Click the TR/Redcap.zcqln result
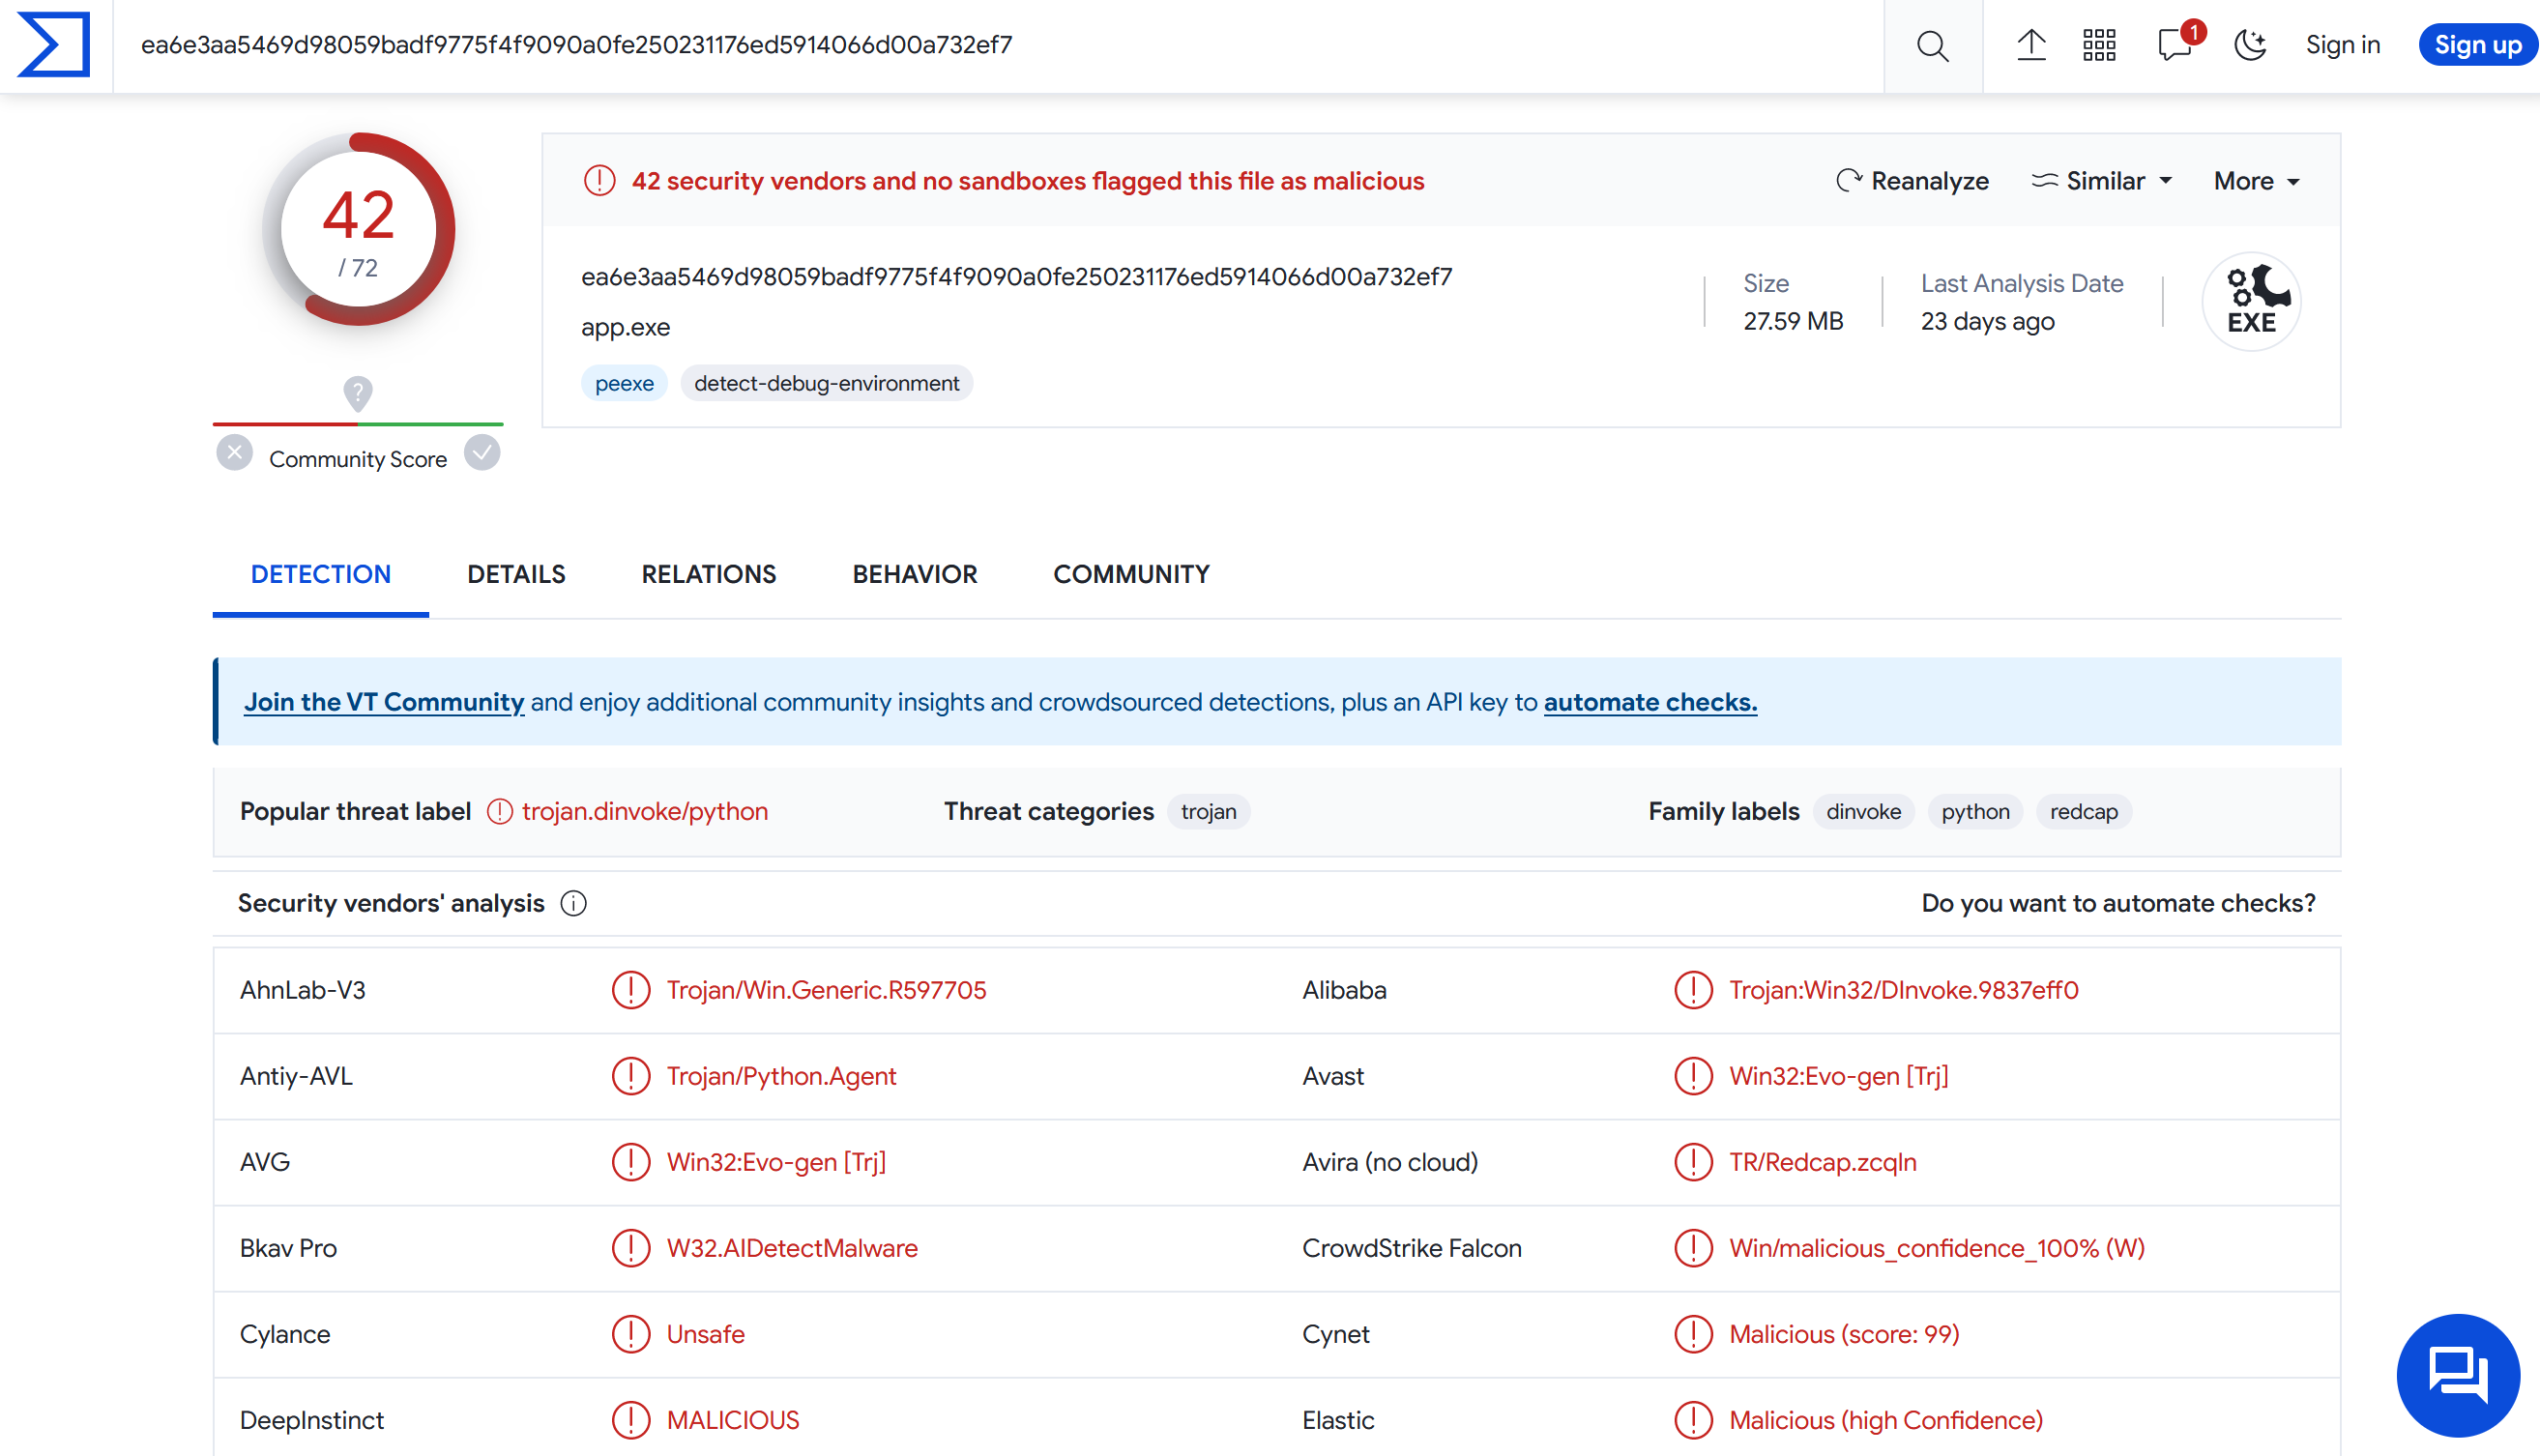The height and width of the screenshot is (1456, 2540). (1822, 1162)
